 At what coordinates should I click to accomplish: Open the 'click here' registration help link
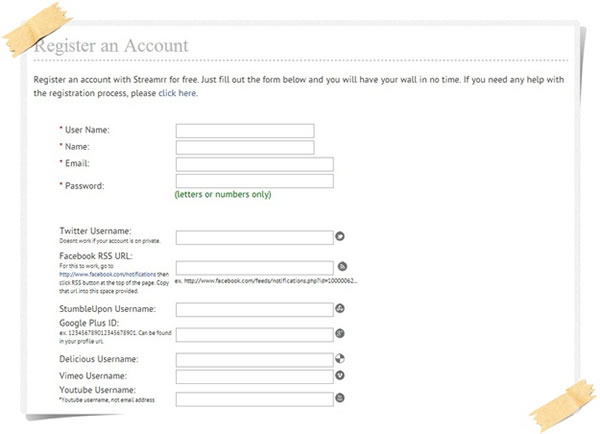point(177,93)
